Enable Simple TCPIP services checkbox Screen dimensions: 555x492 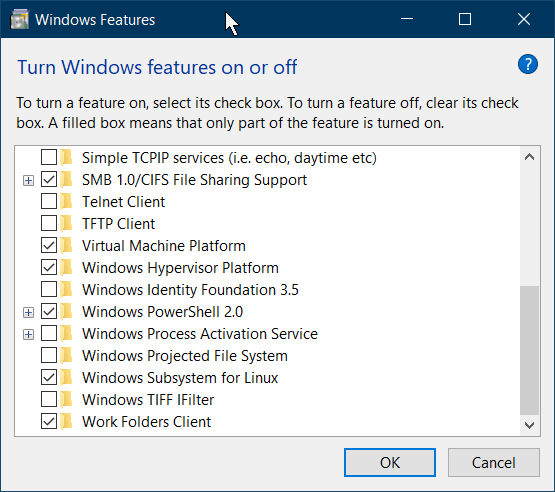[x=49, y=157]
